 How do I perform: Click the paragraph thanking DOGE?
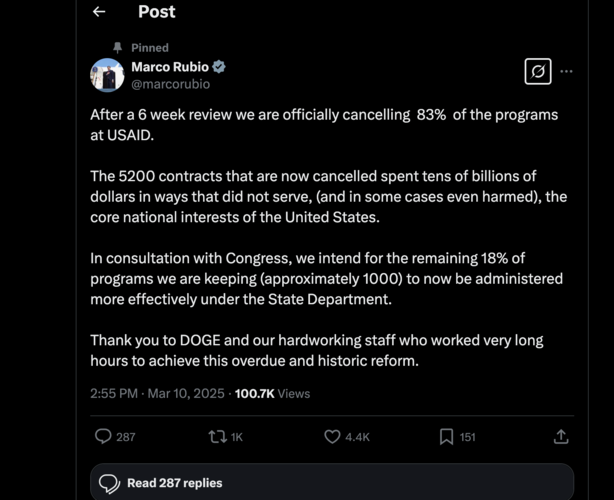(317, 350)
